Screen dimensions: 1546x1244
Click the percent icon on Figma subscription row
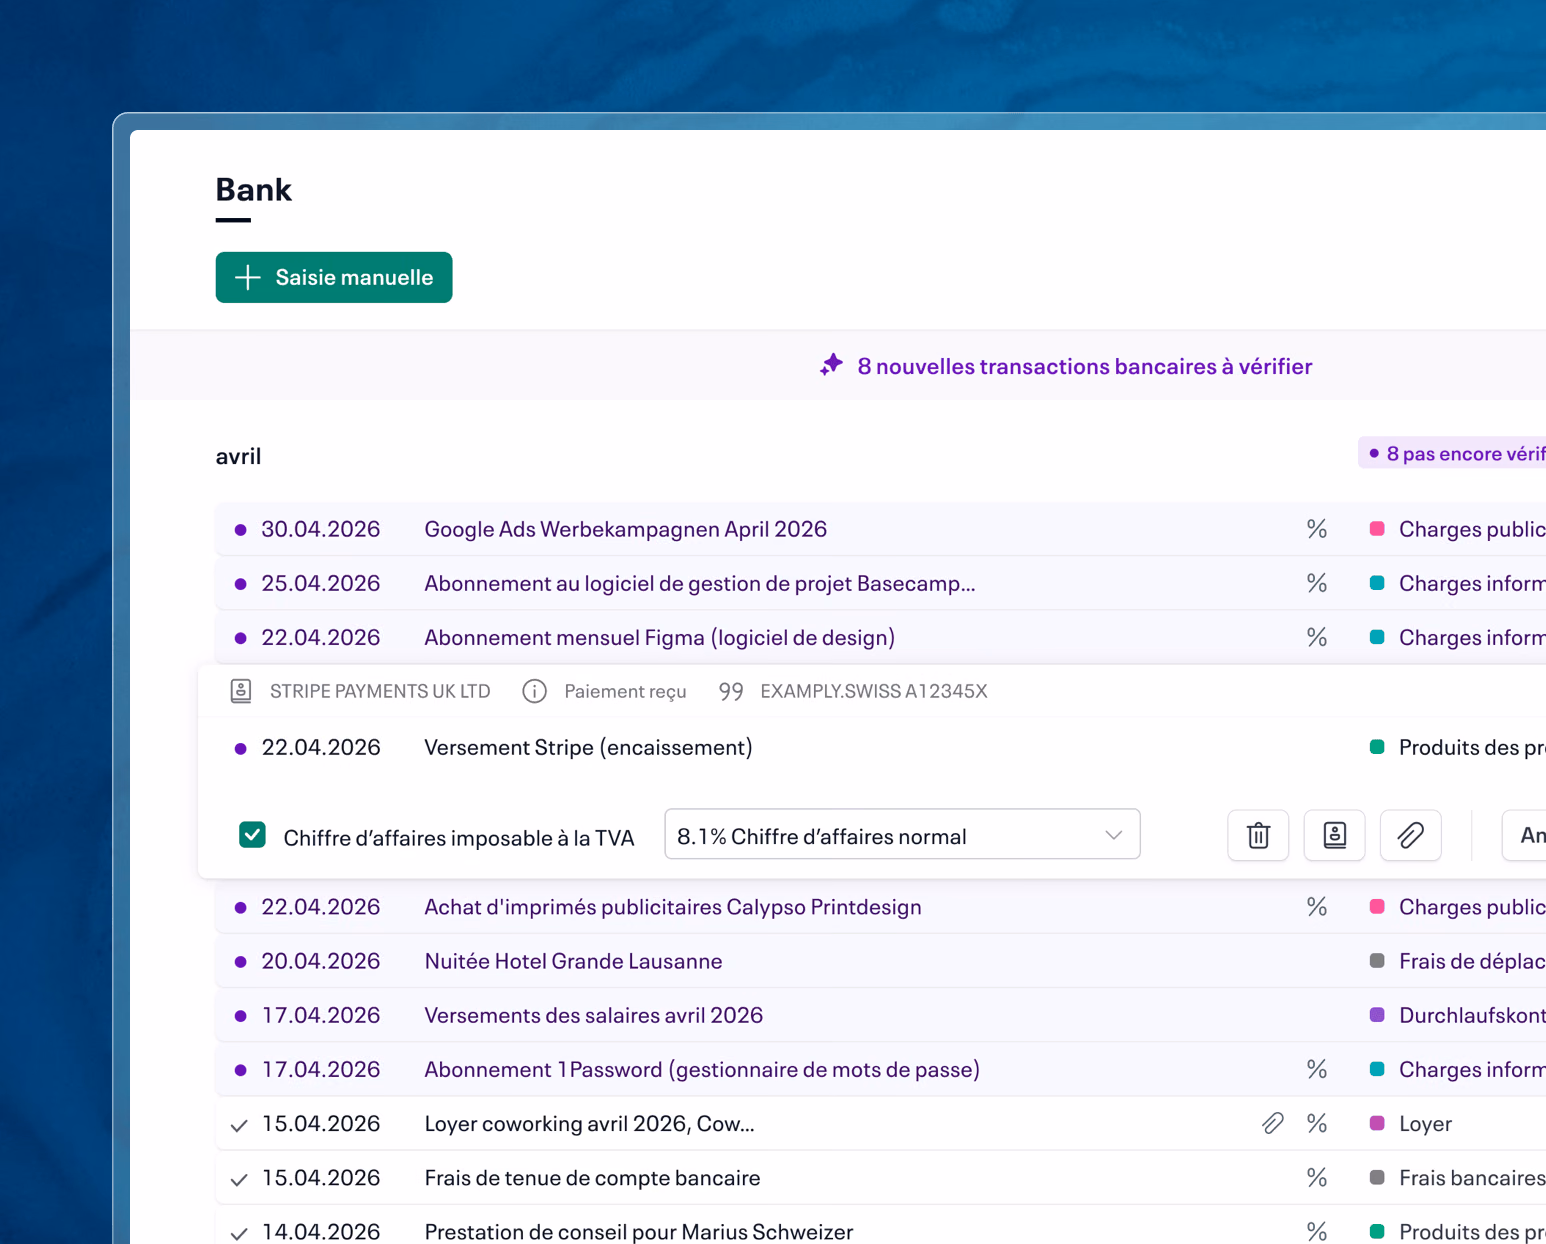1317,637
